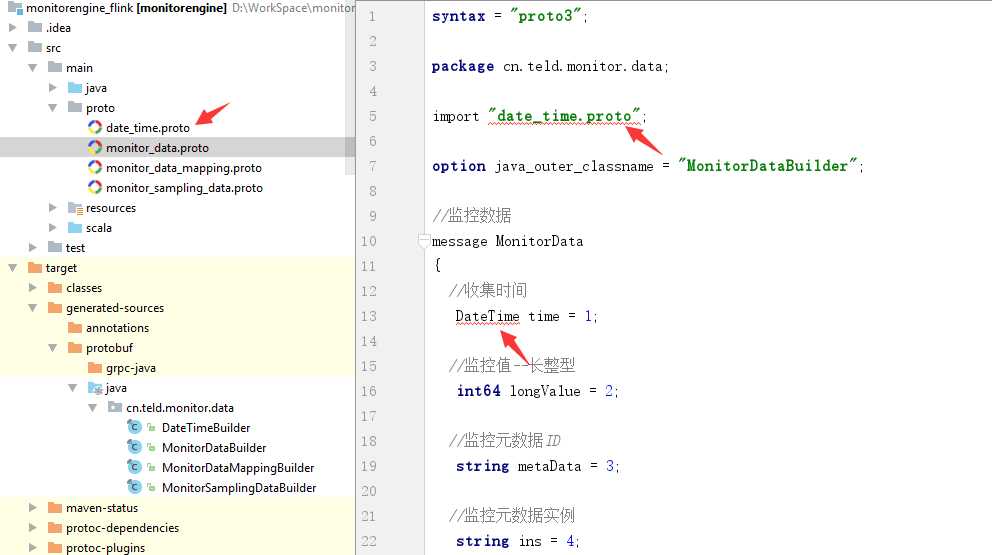Click line number 10 in the gutter

tap(368, 241)
